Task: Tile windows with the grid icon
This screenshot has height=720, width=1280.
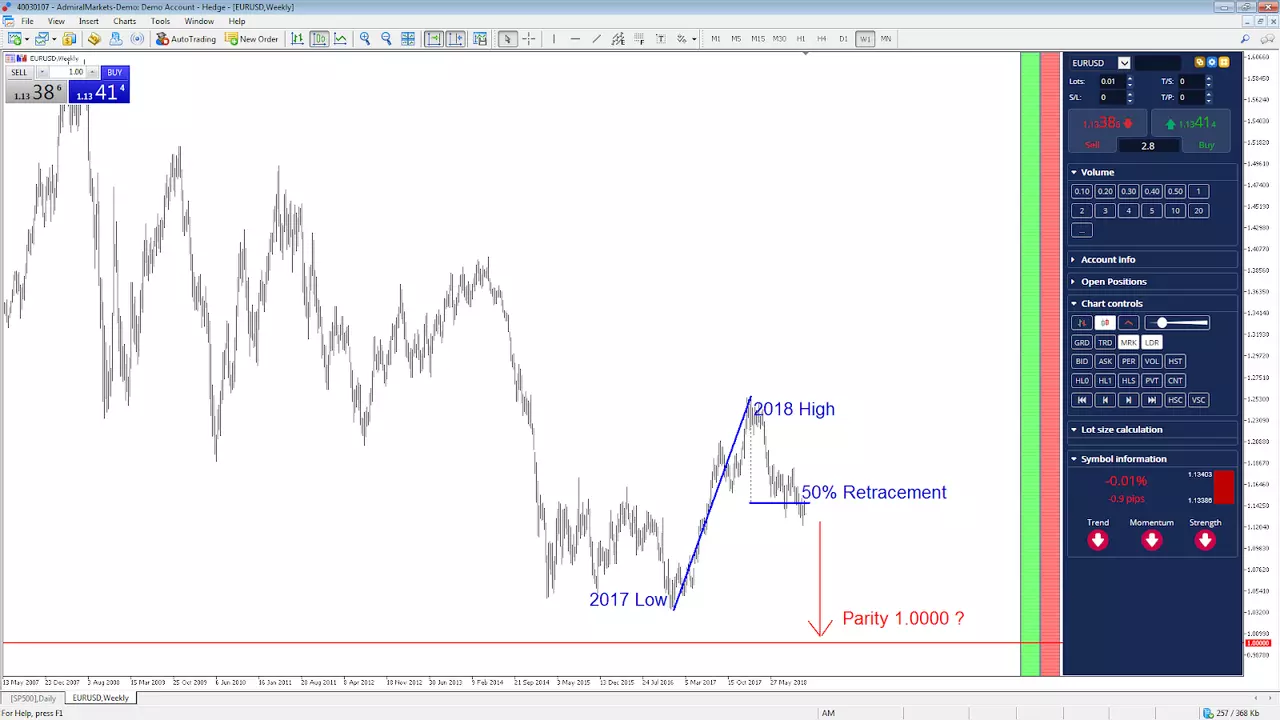Action: pyautogui.click(x=408, y=39)
